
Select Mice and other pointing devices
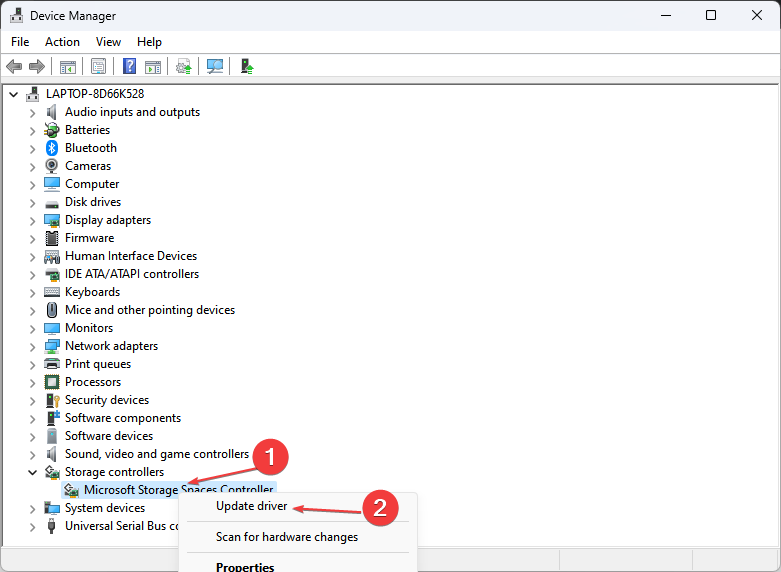(x=150, y=310)
